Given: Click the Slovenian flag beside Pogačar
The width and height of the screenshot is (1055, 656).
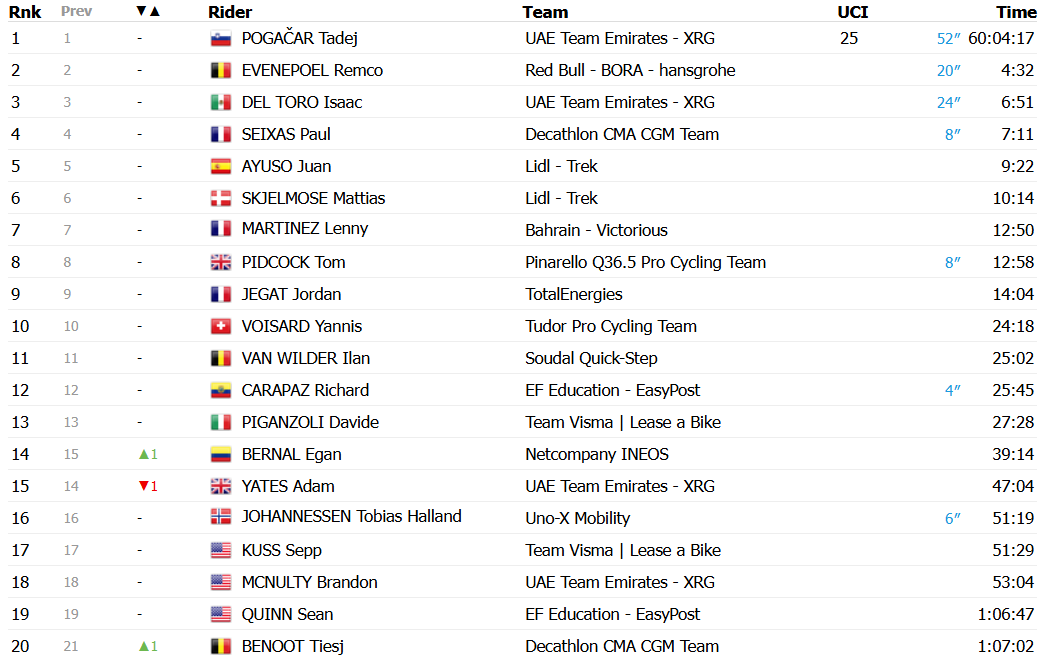Looking at the screenshot, I should click(x=221, y=39).
